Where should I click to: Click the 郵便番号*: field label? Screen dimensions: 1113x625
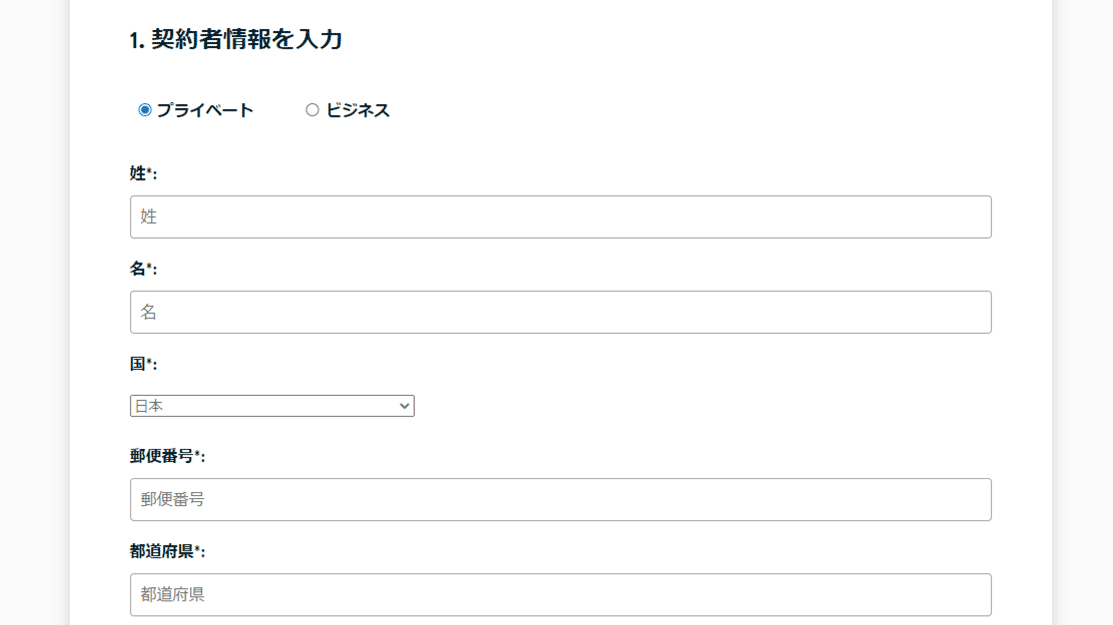point(168,456)
